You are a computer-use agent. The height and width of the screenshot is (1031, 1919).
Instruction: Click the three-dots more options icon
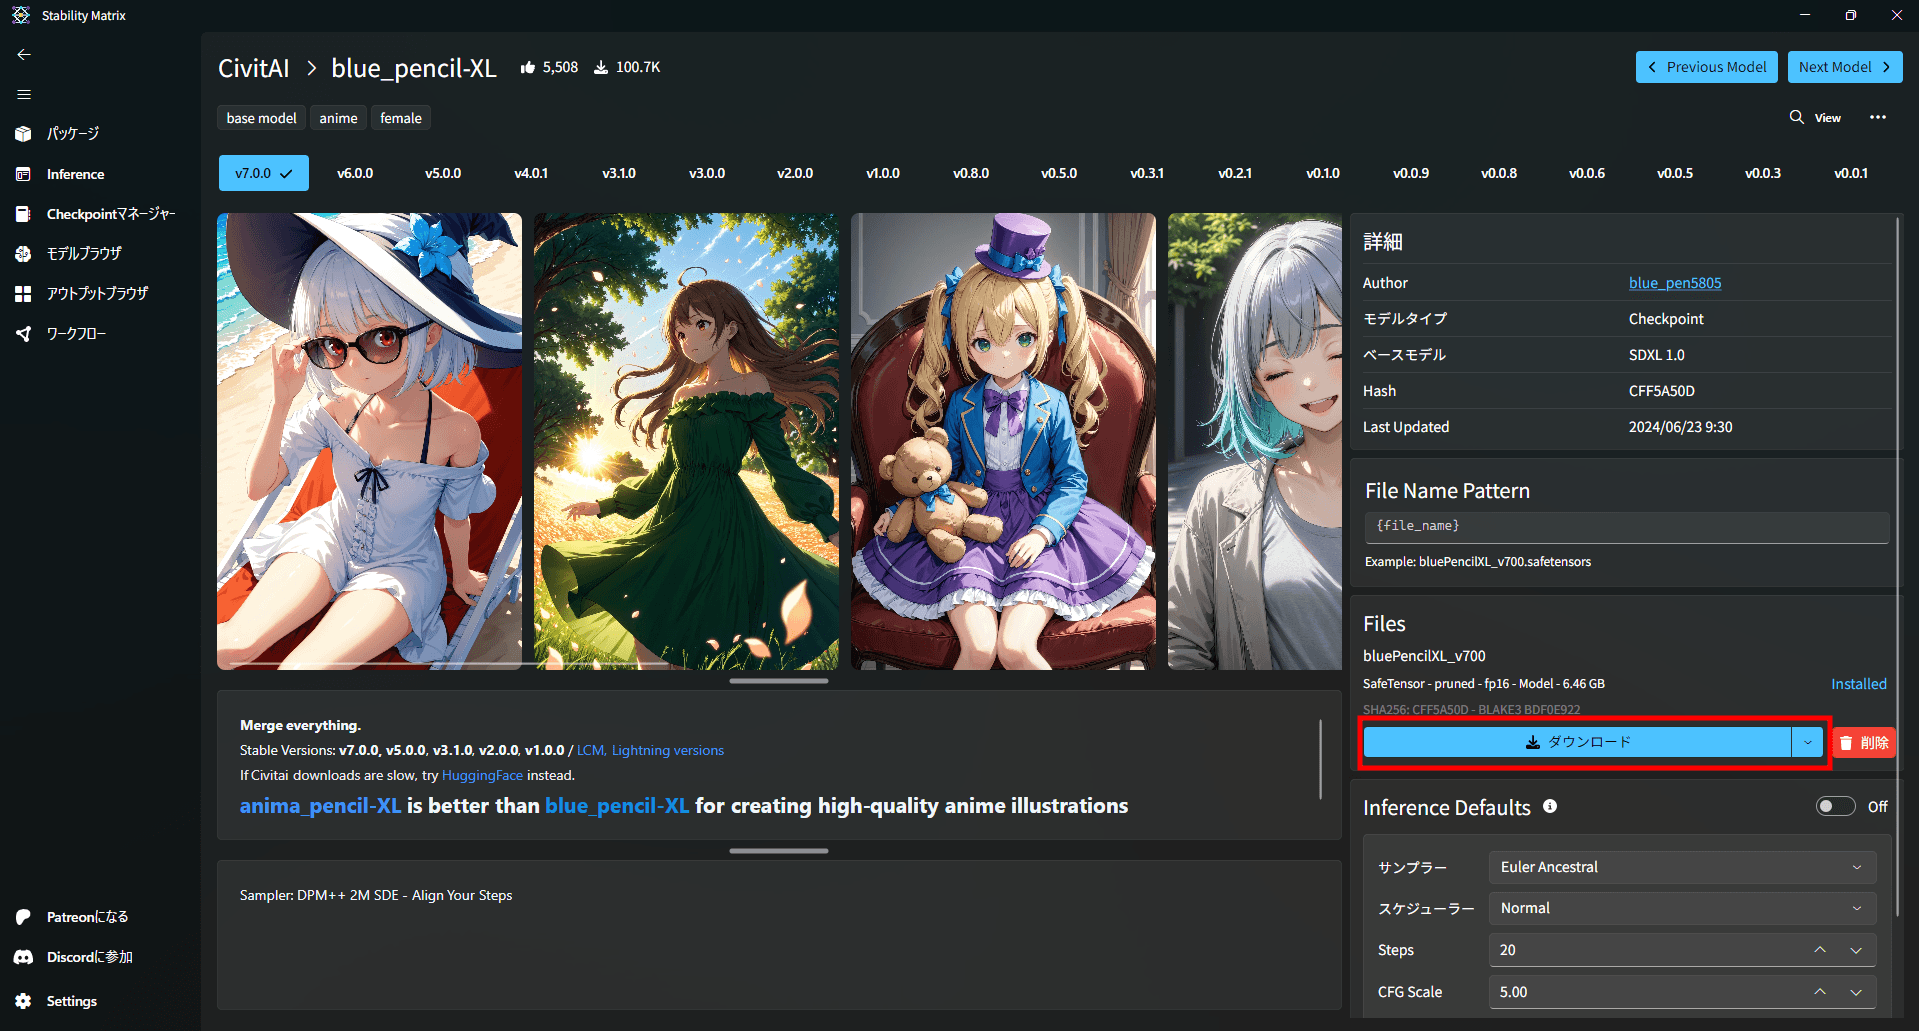(x=1878, y=118)
